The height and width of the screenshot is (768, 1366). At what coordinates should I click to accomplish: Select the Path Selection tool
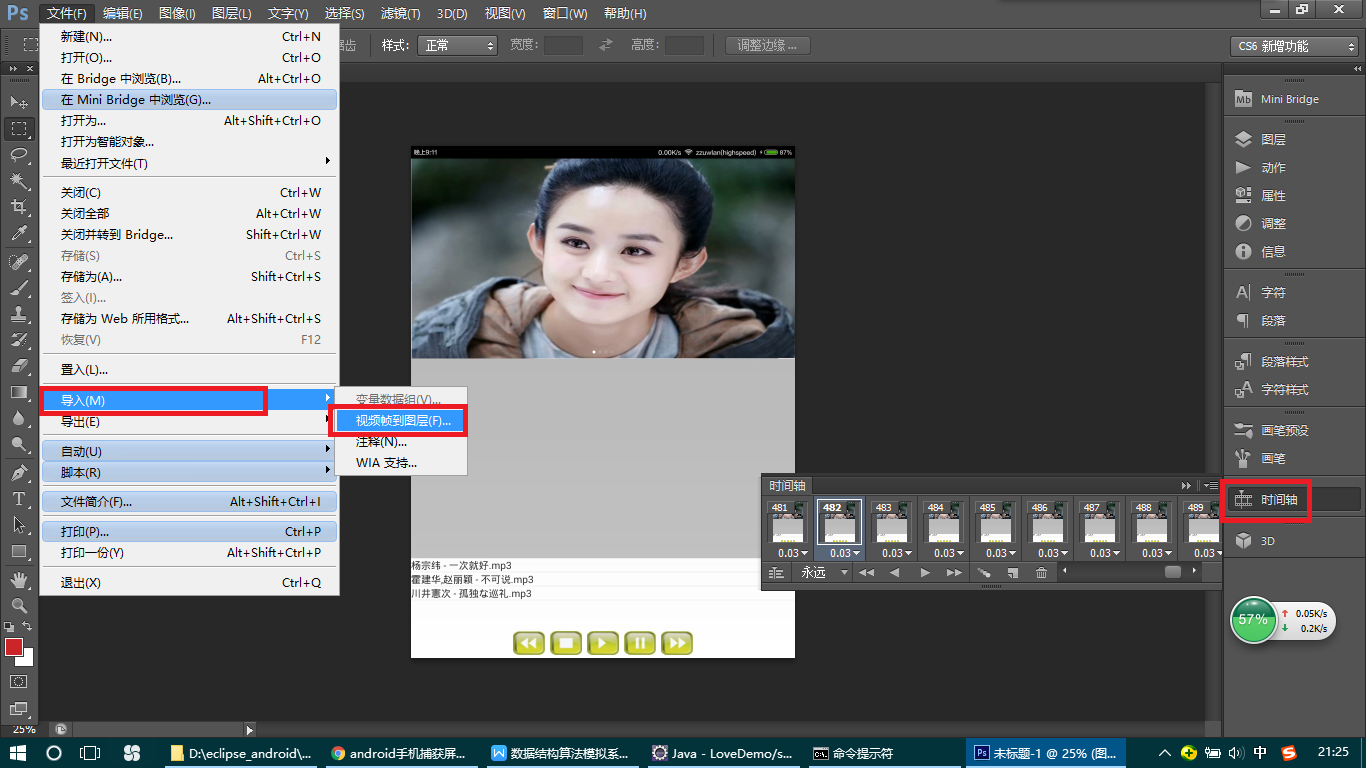coord(19,525)
